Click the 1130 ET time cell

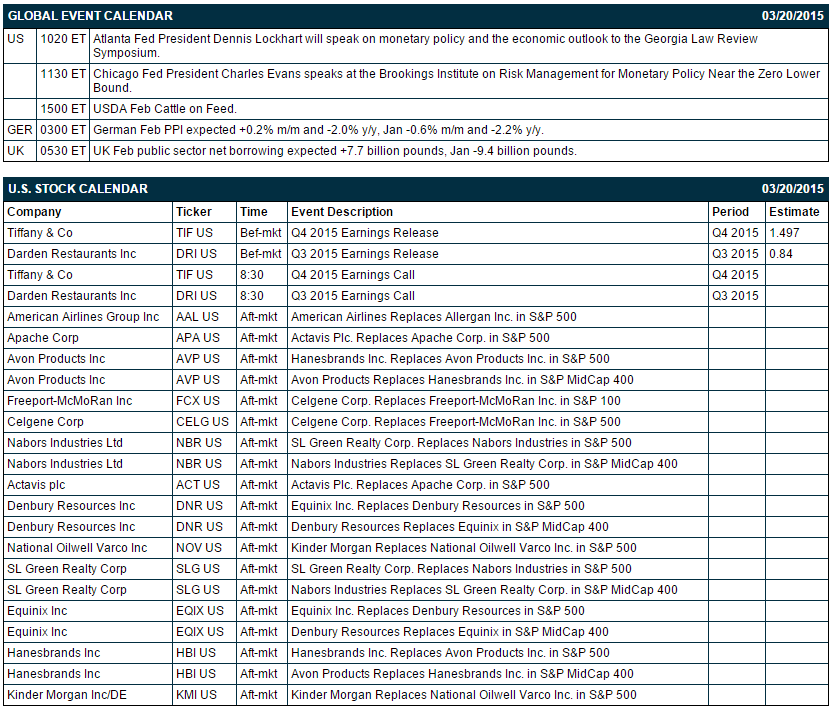(63, 74)
